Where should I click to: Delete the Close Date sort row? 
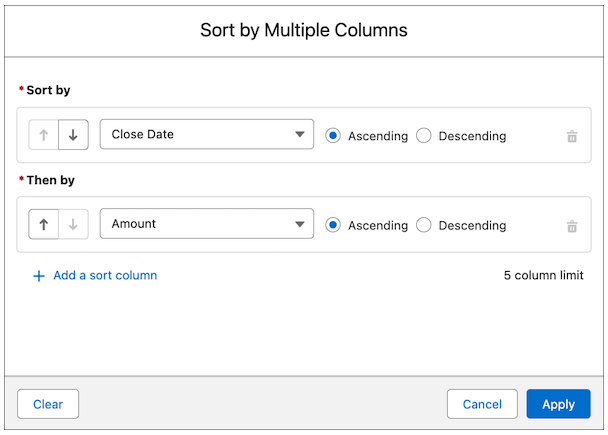(x=572, y=136)
